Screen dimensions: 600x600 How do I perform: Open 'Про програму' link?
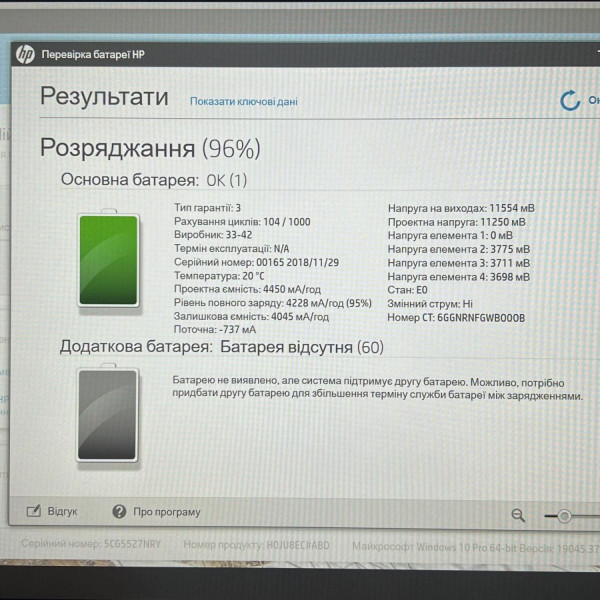pos(167,512)
